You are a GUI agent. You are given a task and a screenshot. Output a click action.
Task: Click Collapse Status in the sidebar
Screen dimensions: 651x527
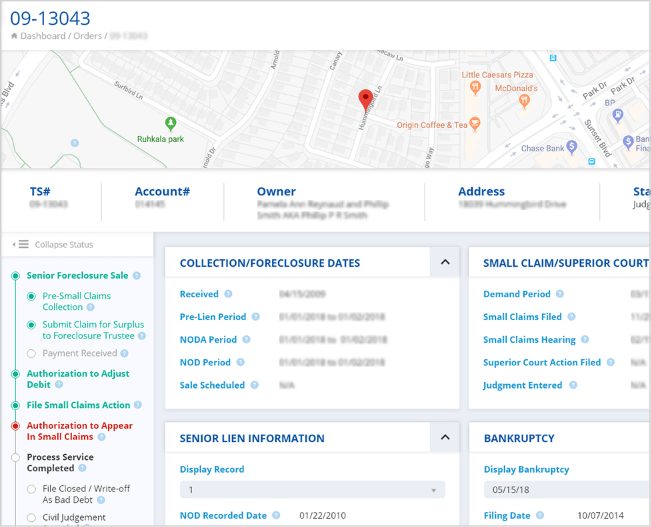[55, 245]
